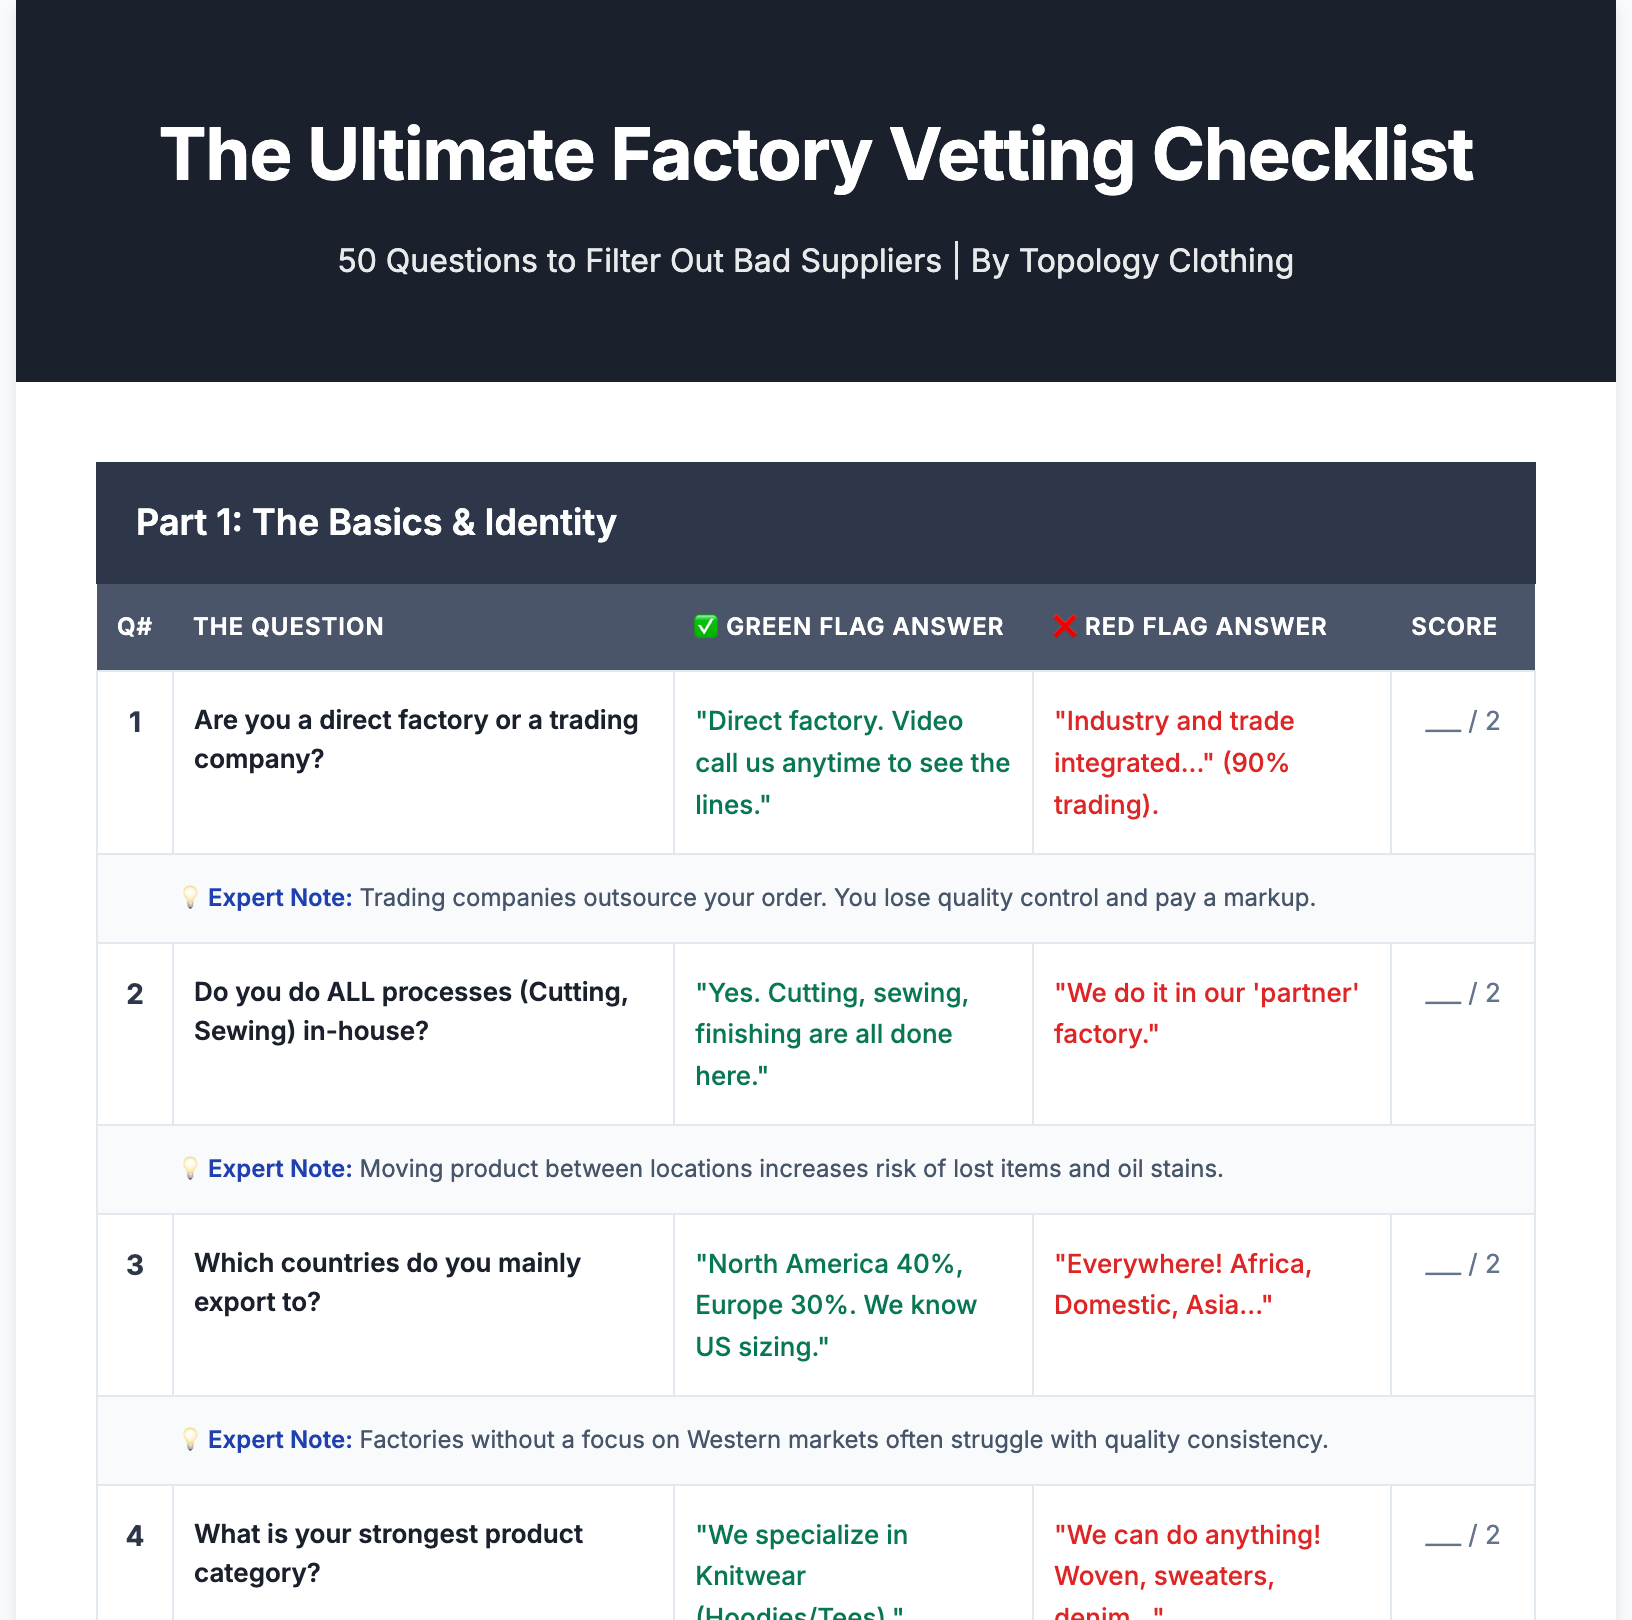This screenshot has height=1620, width=1632.
Task: Click THE QUESTION column header
Action: tap(288, 627)
